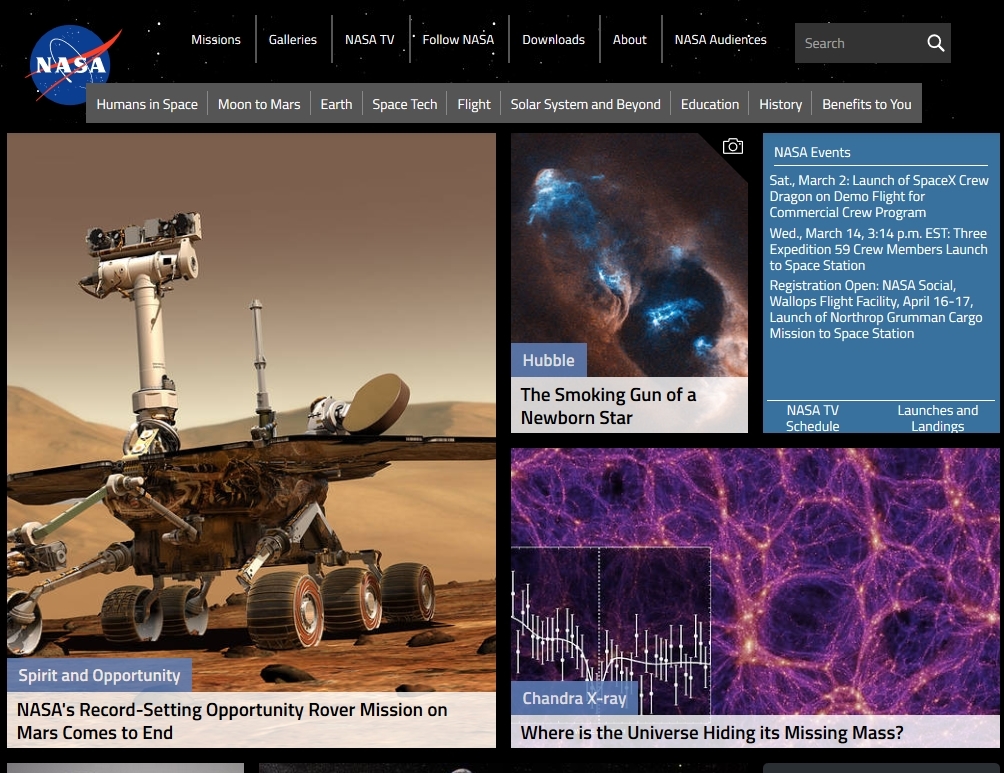Image resolution: width=1004 pixels, height=773 pixels.
Task: Read Opportunity Rover Mission Comes to End headline
Action: [232, 720]
